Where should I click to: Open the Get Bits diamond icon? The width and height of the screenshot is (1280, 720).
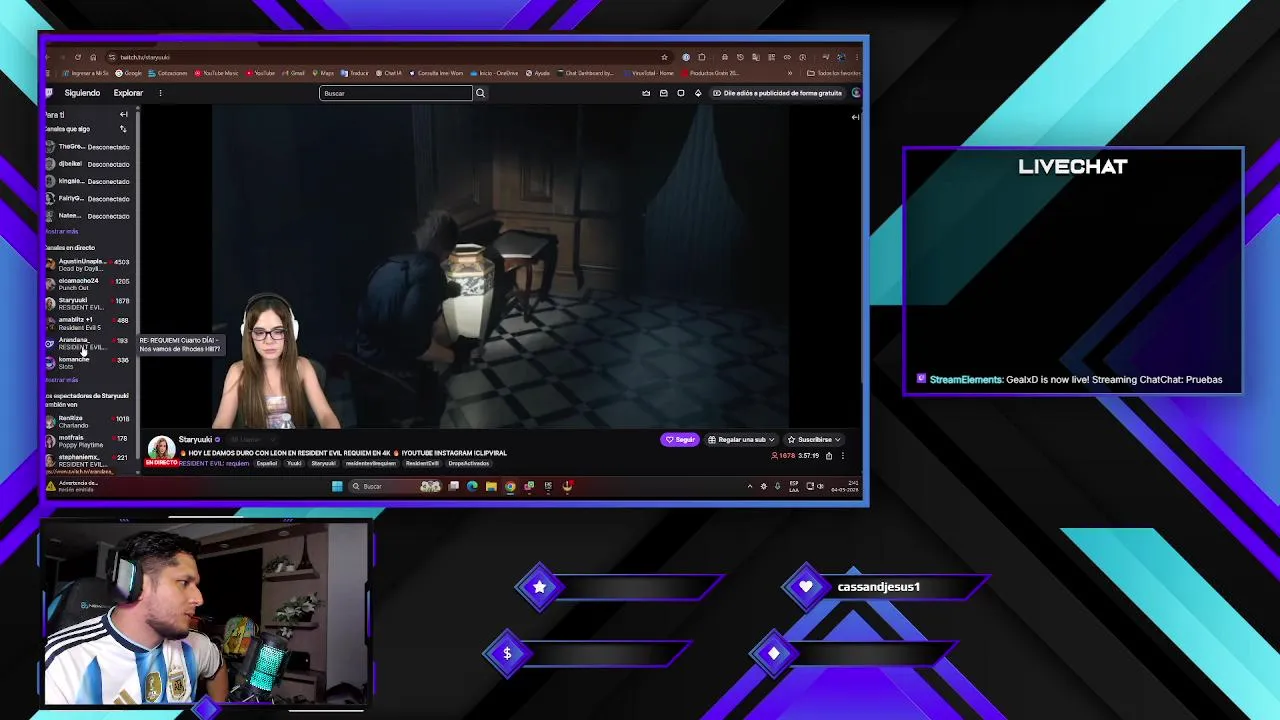click(x=698, y=93)
